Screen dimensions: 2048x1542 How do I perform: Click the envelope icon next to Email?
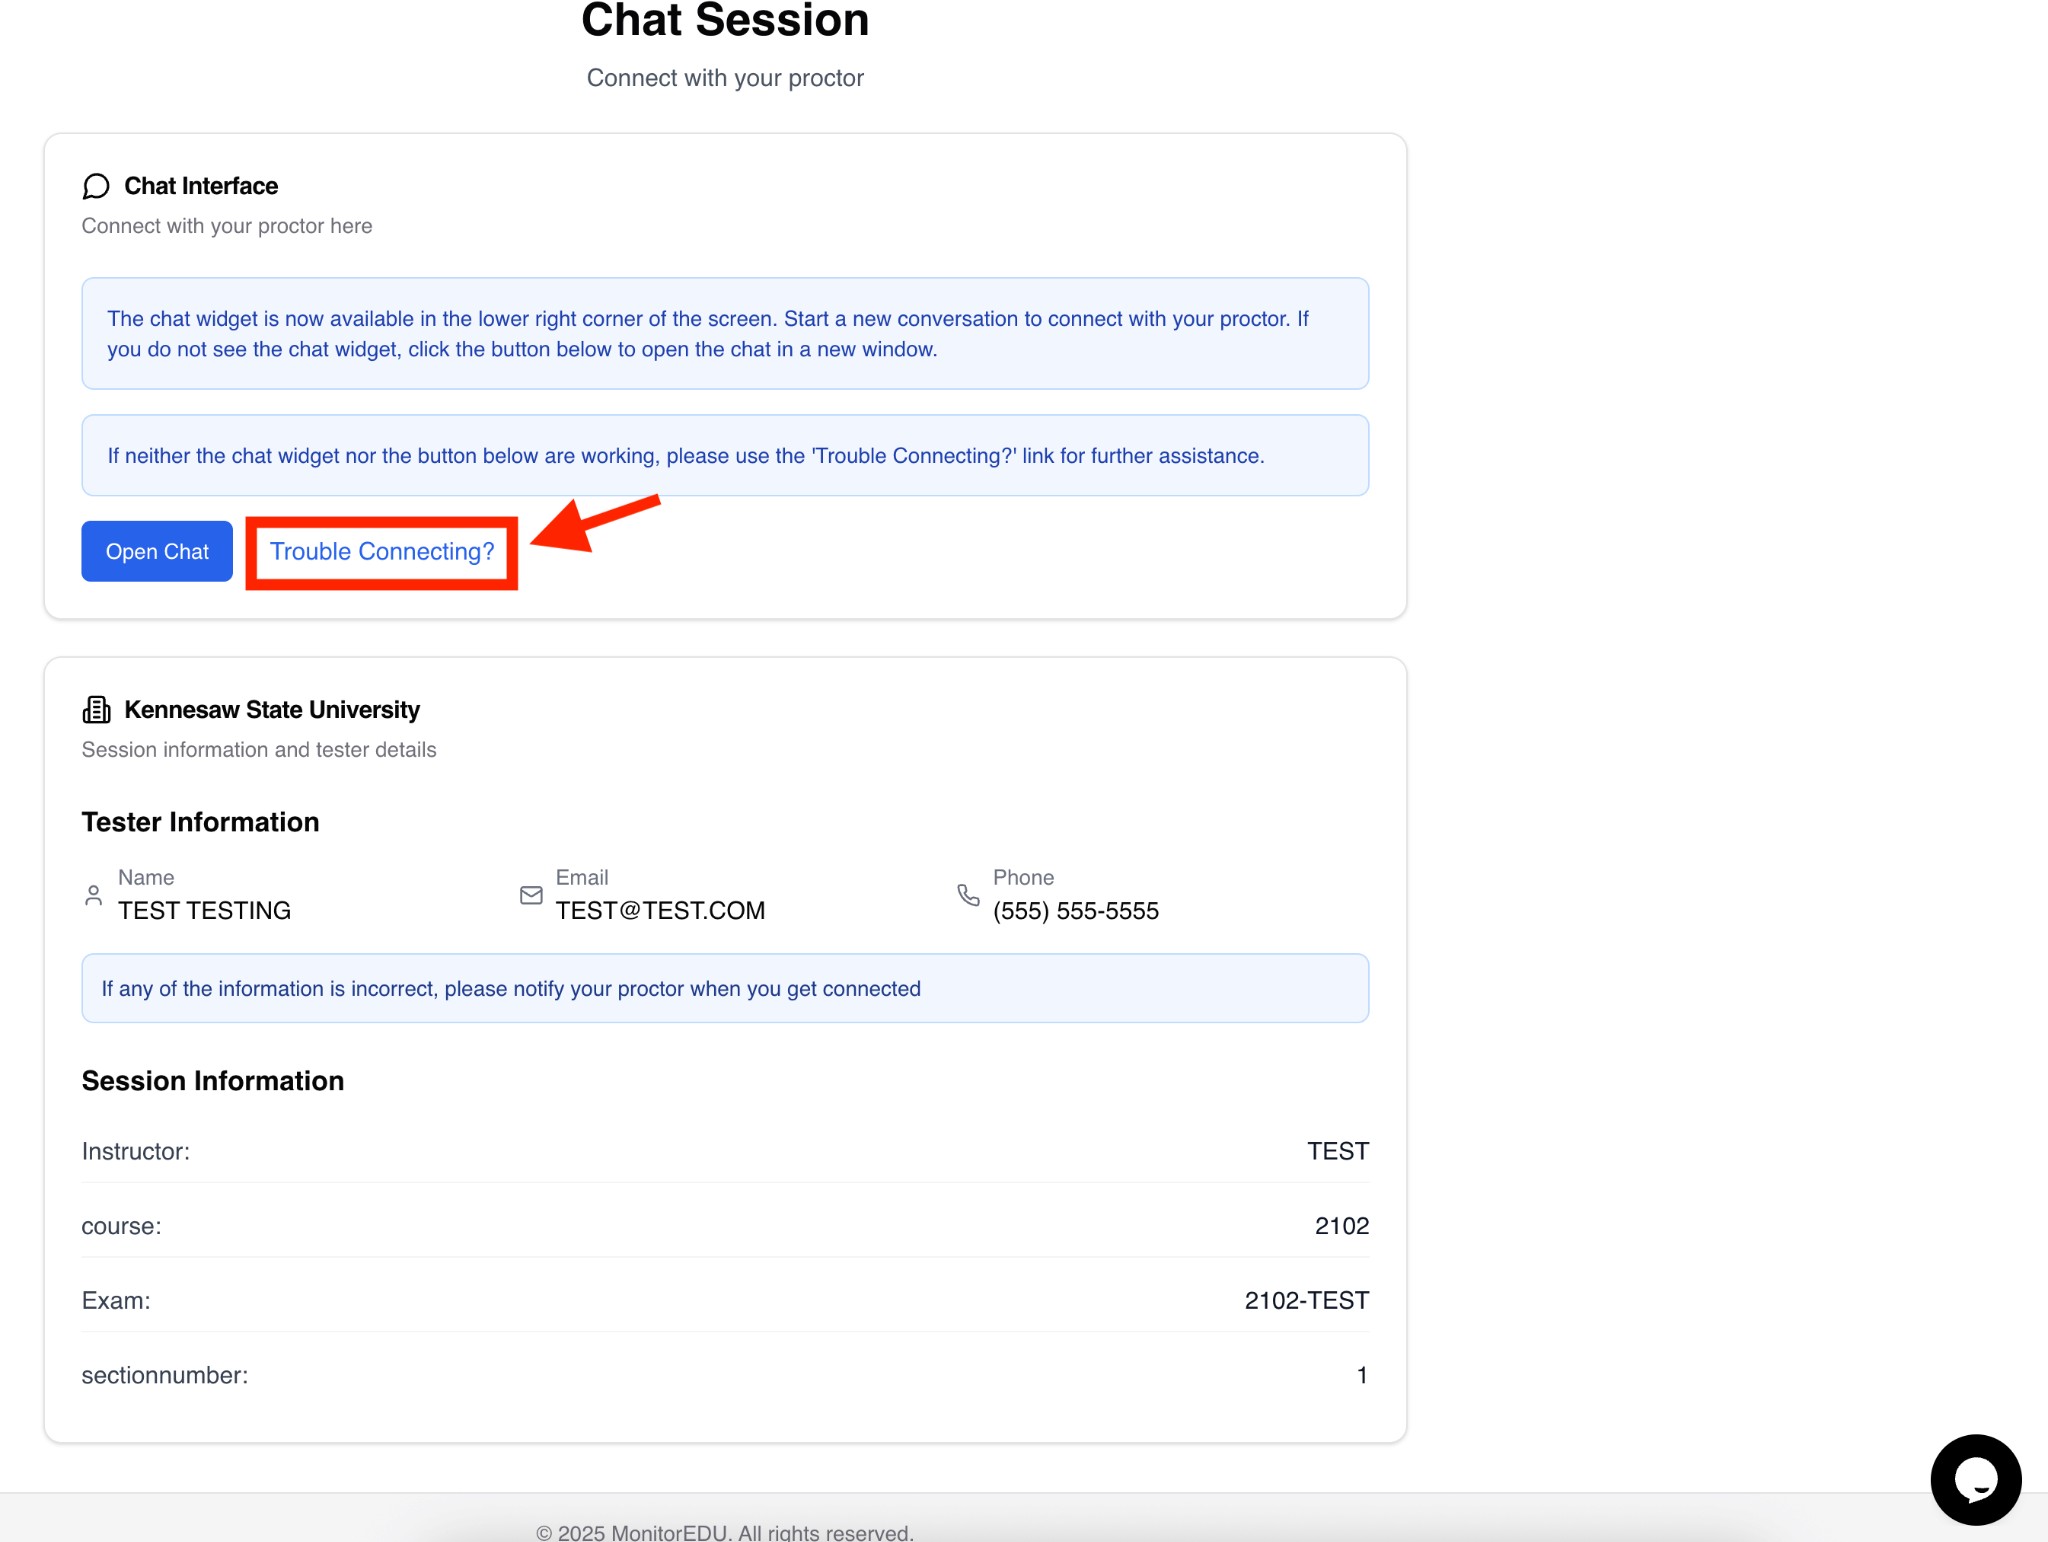click(x=531, y=895)
